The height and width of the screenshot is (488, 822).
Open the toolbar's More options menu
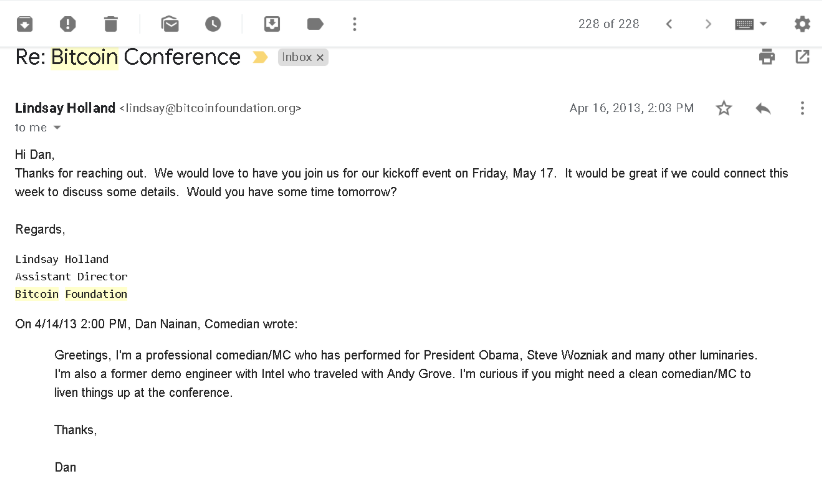tap(354, 24)
